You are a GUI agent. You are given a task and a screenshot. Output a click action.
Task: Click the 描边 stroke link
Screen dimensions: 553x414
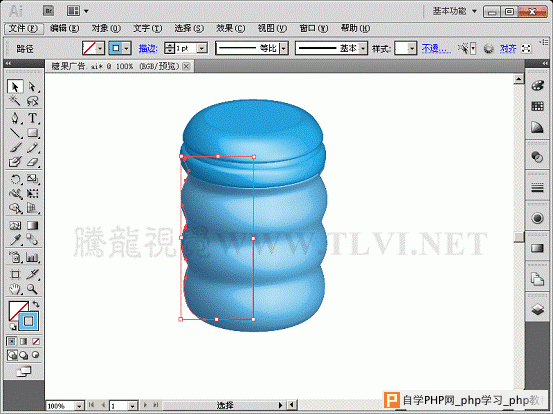click(148, 48)
